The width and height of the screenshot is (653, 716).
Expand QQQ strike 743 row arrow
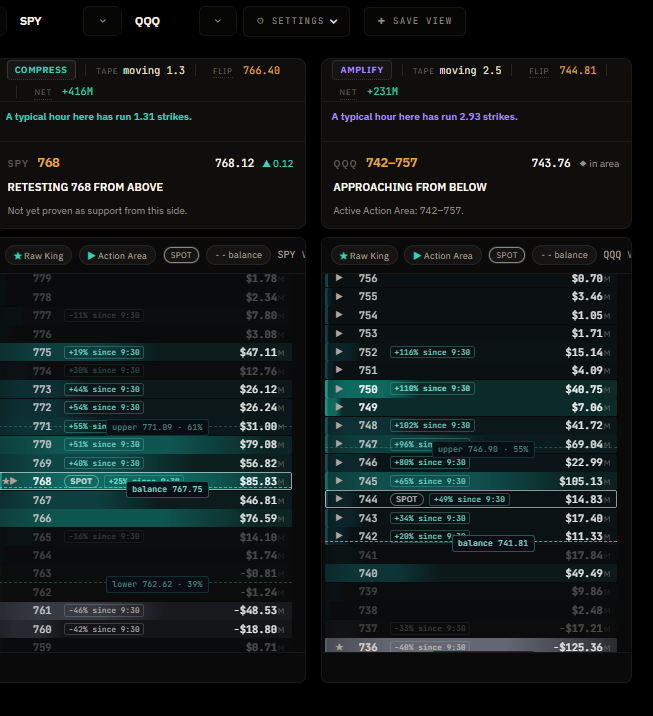(x=339, y=517)
